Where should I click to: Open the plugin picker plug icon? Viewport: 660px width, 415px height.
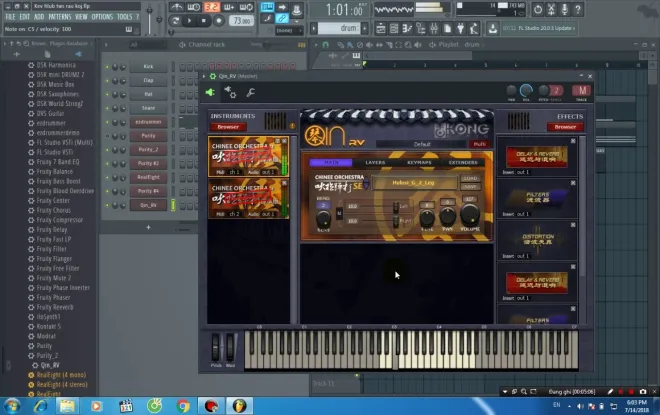pos(461,29)
